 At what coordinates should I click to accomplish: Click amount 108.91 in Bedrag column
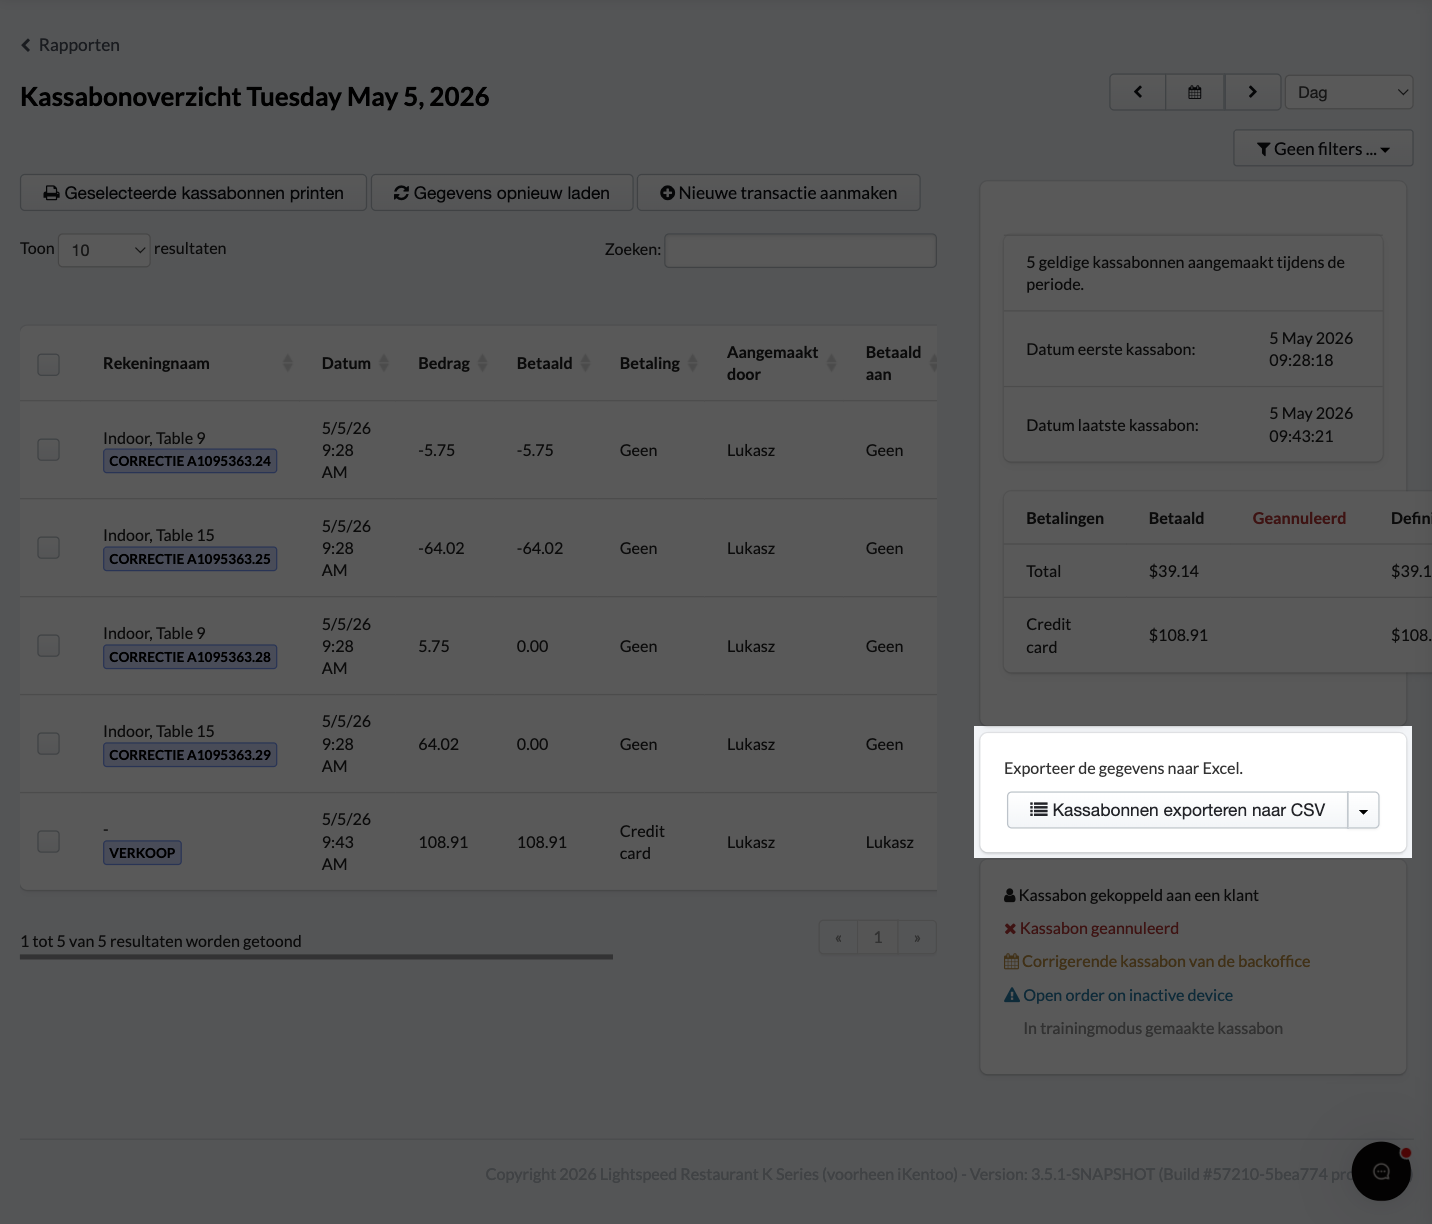pyautogui.click(x=443, y=842)
